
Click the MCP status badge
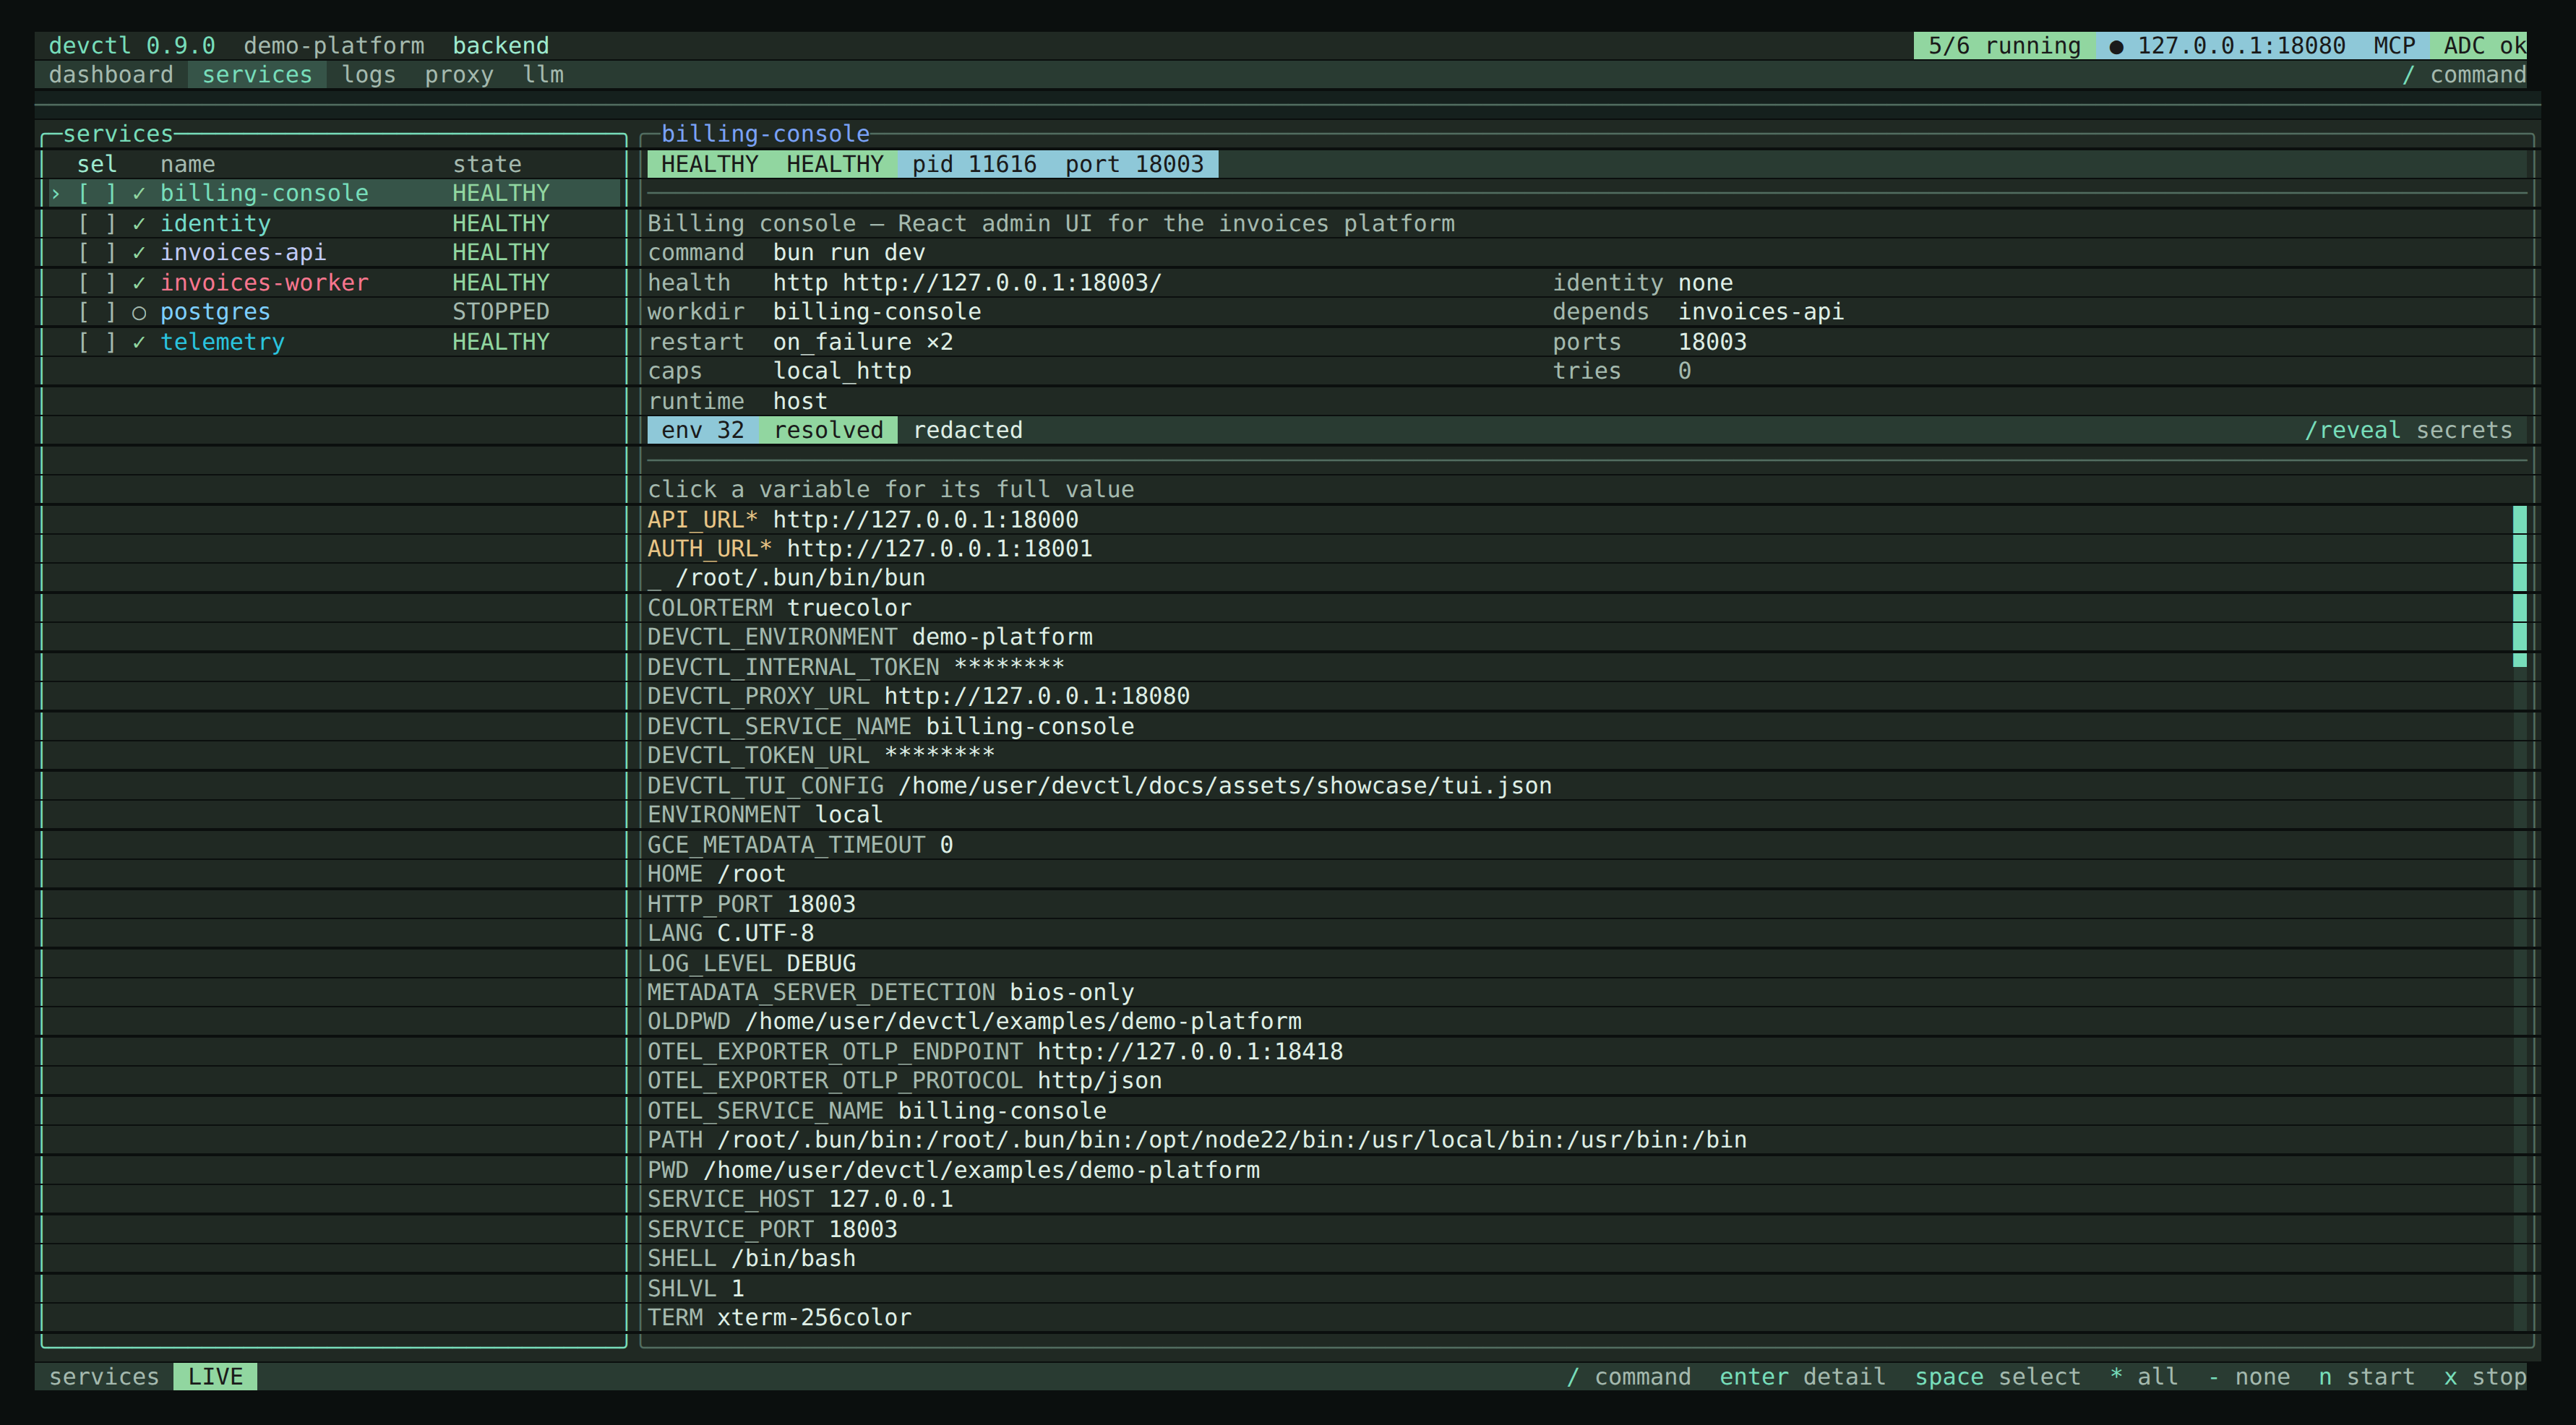2394,46
